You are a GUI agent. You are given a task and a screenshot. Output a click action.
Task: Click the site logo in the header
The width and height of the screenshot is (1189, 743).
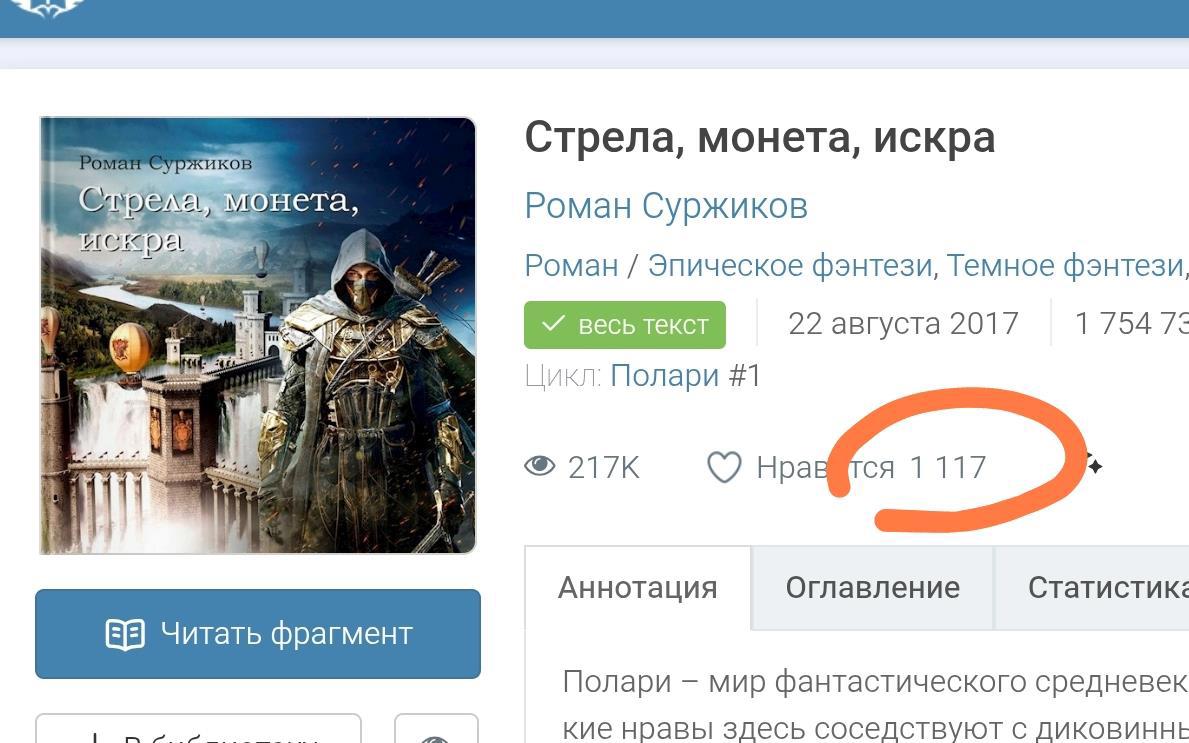(45, 8)
